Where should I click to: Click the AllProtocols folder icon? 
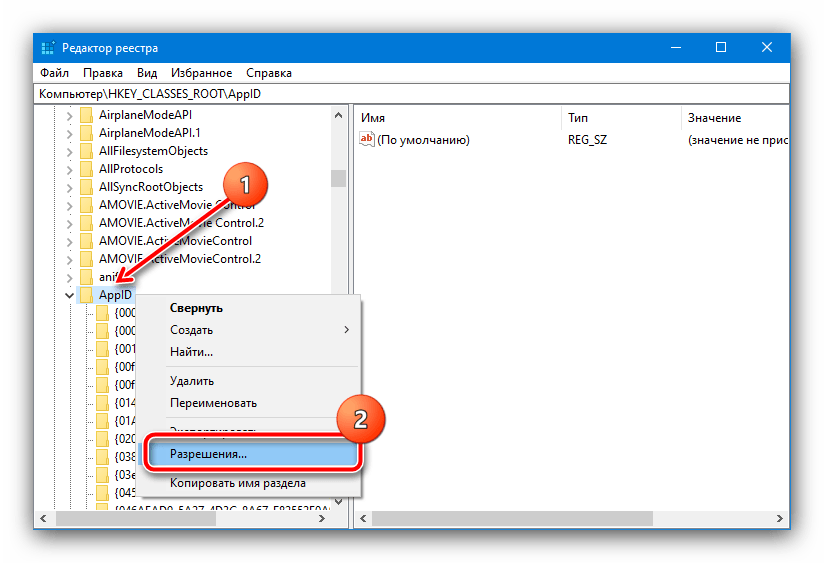tap(87, 169)
